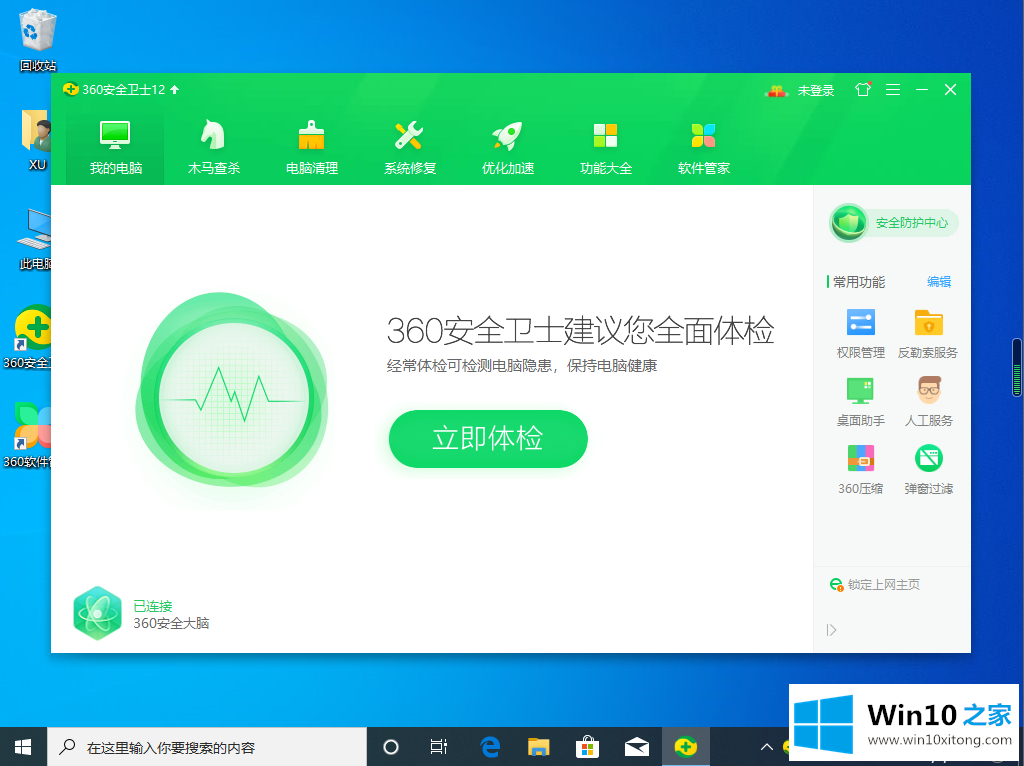
Task: Click the 立即体检 button
Action: click(488, 438)
